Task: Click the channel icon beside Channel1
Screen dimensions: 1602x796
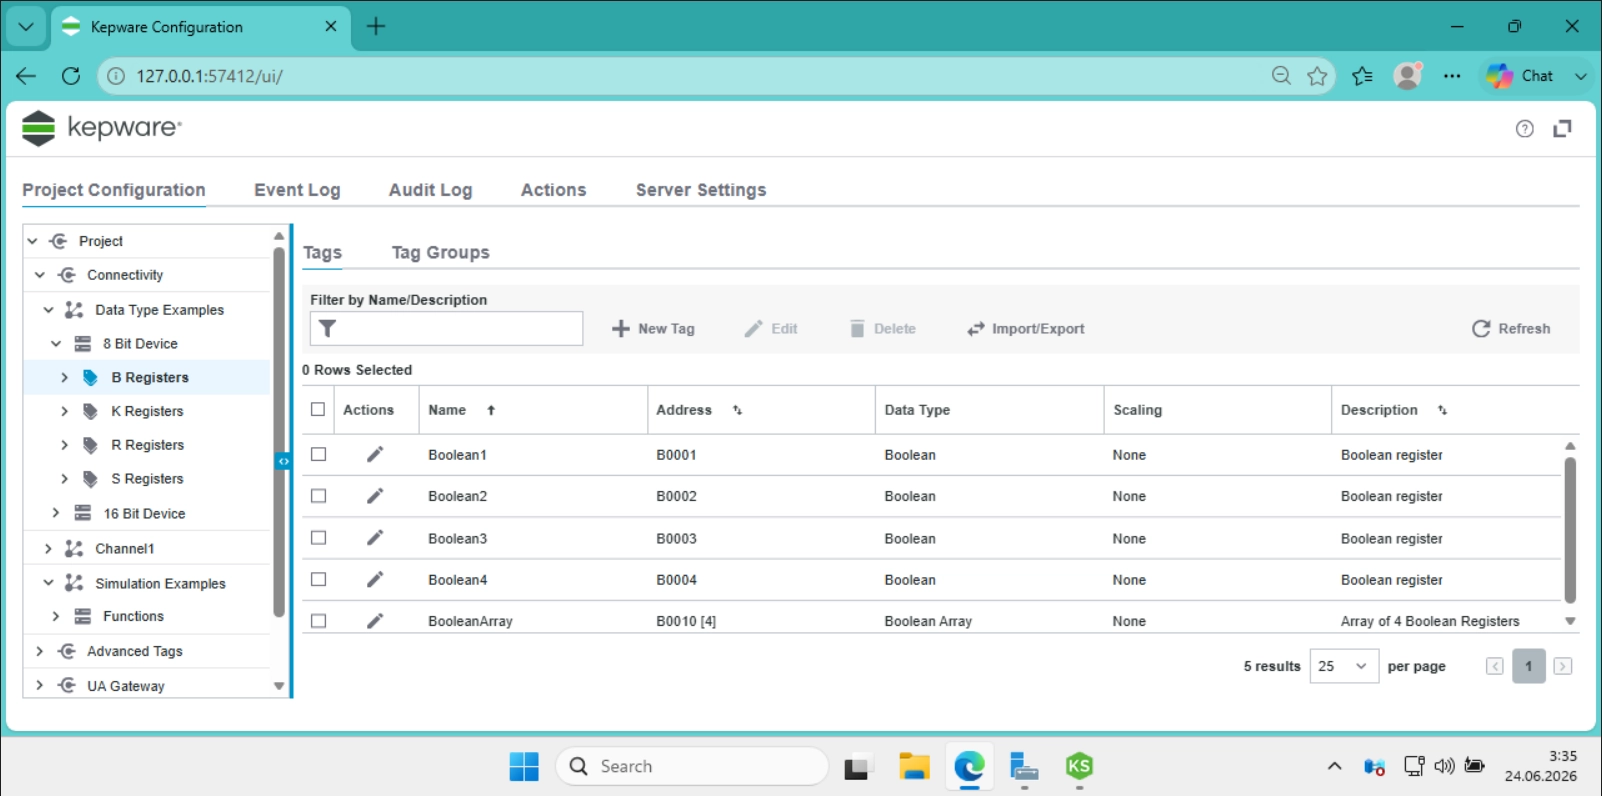Action: click(x=74, y=548)
